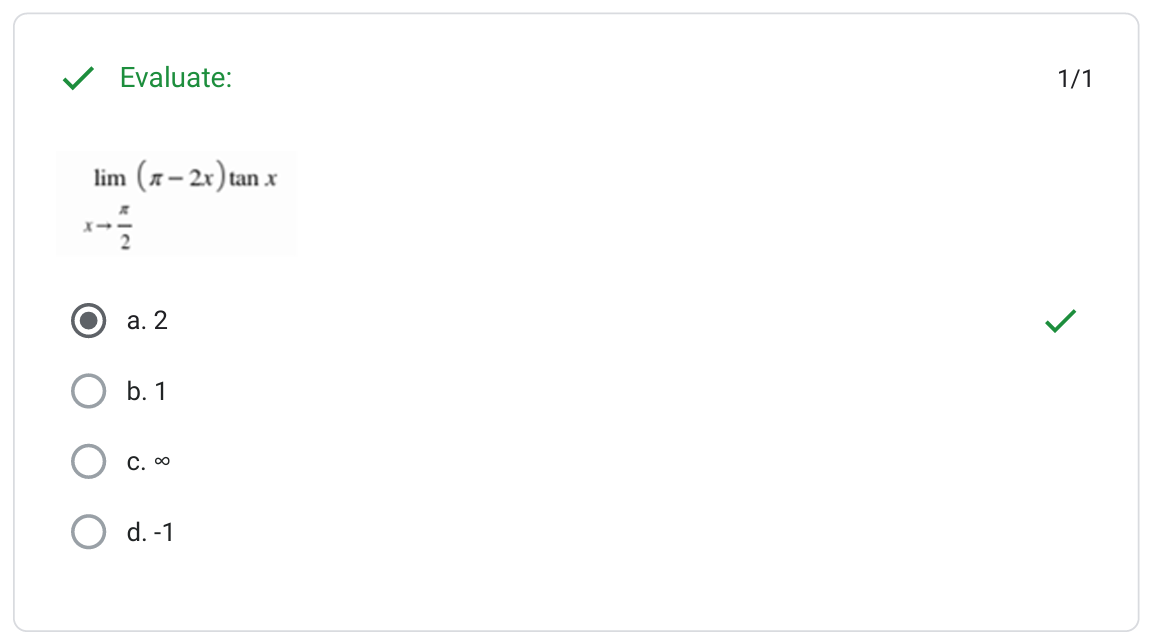This screenshot has height=643, width=1153.
Task: Click the green checkmark beside Evaluate heading
Action: click(x=79, y=78)
